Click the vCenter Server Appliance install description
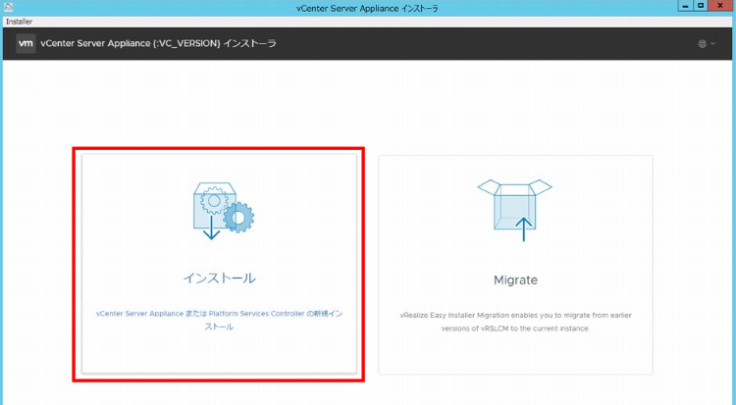Screen dimensions: 736x405 click(x=219, y=320)
